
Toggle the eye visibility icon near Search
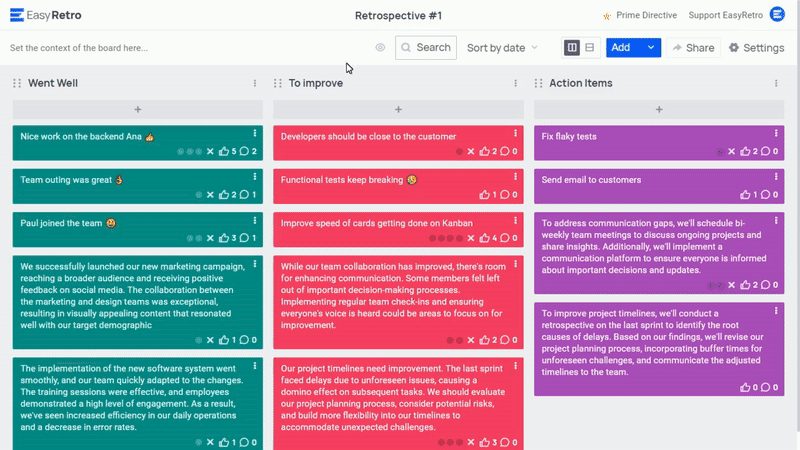click(x=380, y=48)
